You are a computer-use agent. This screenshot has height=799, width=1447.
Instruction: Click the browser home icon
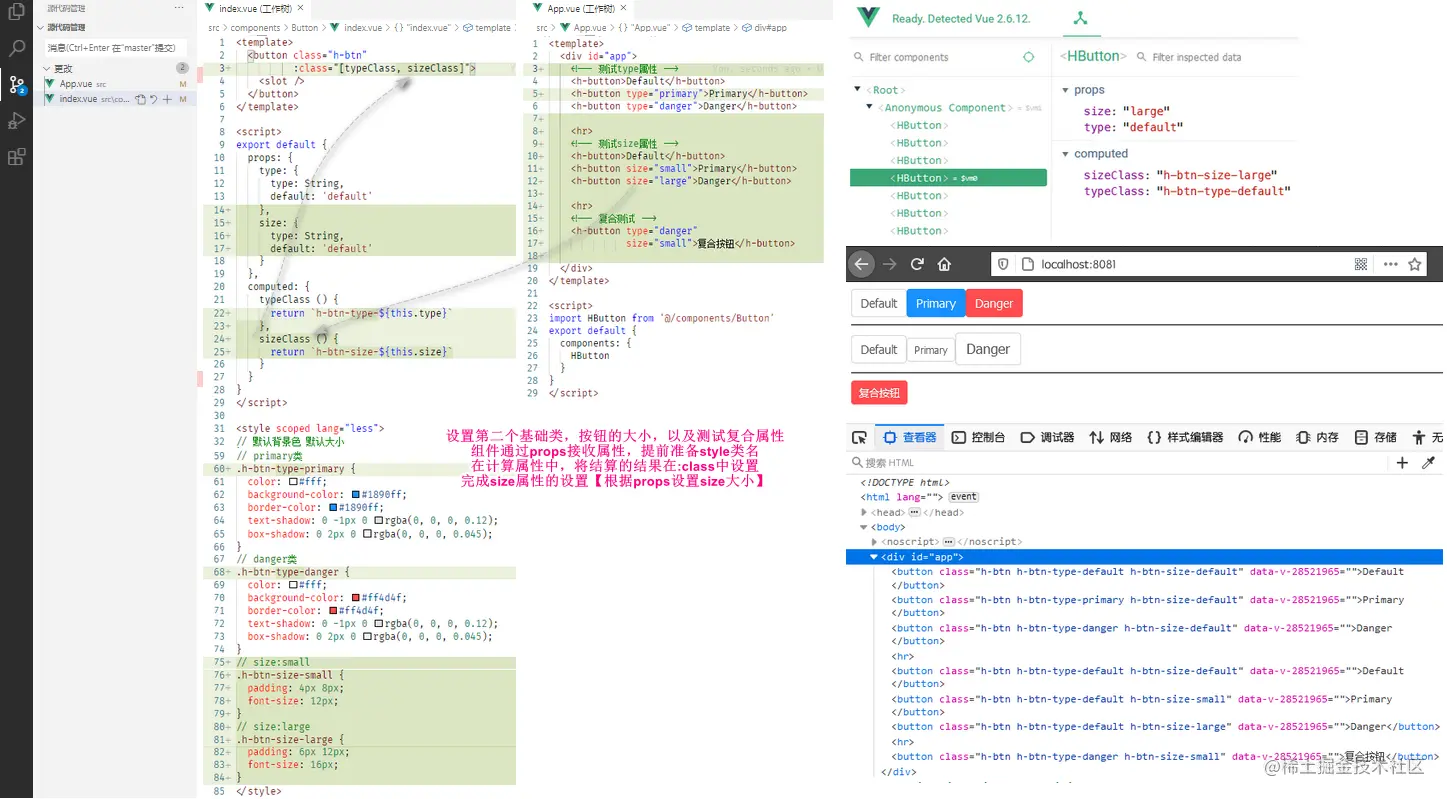944,264
